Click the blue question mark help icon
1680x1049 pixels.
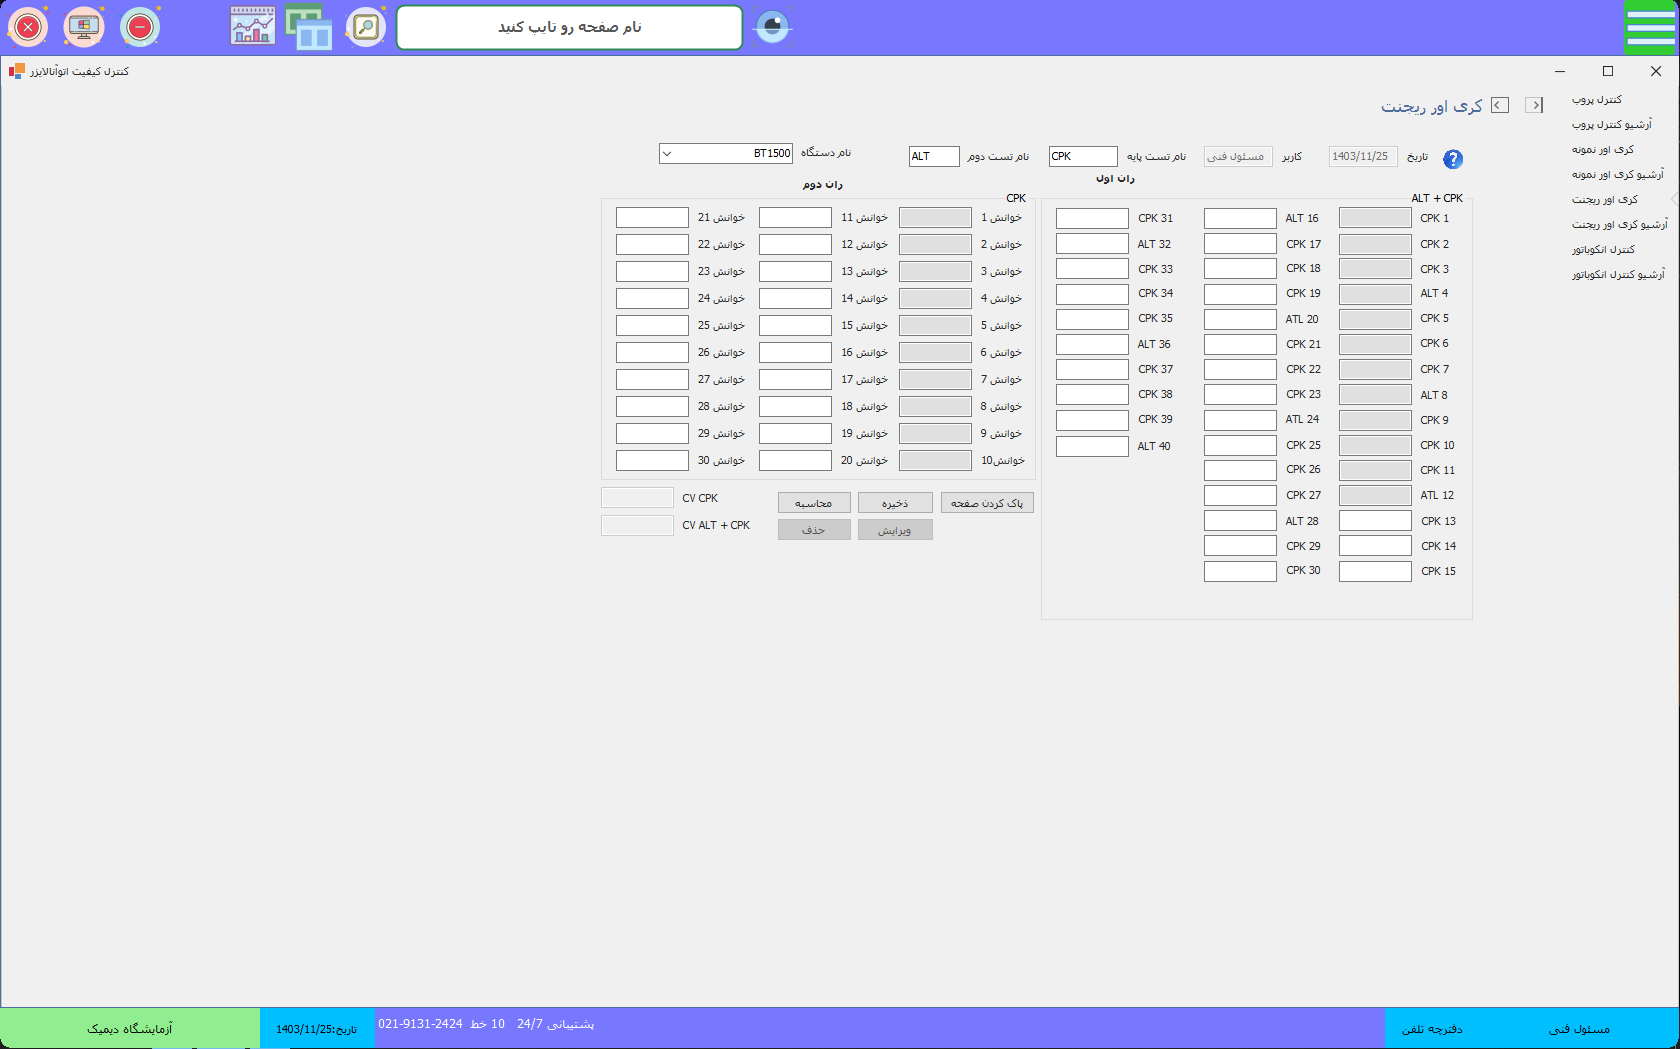[1453, 159]
